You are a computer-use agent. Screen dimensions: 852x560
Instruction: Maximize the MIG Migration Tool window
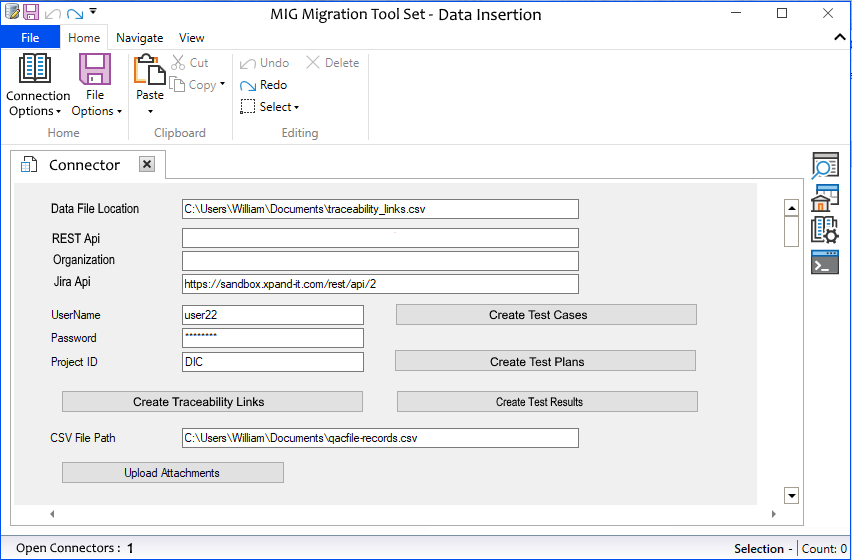click(x=782, y=13)
